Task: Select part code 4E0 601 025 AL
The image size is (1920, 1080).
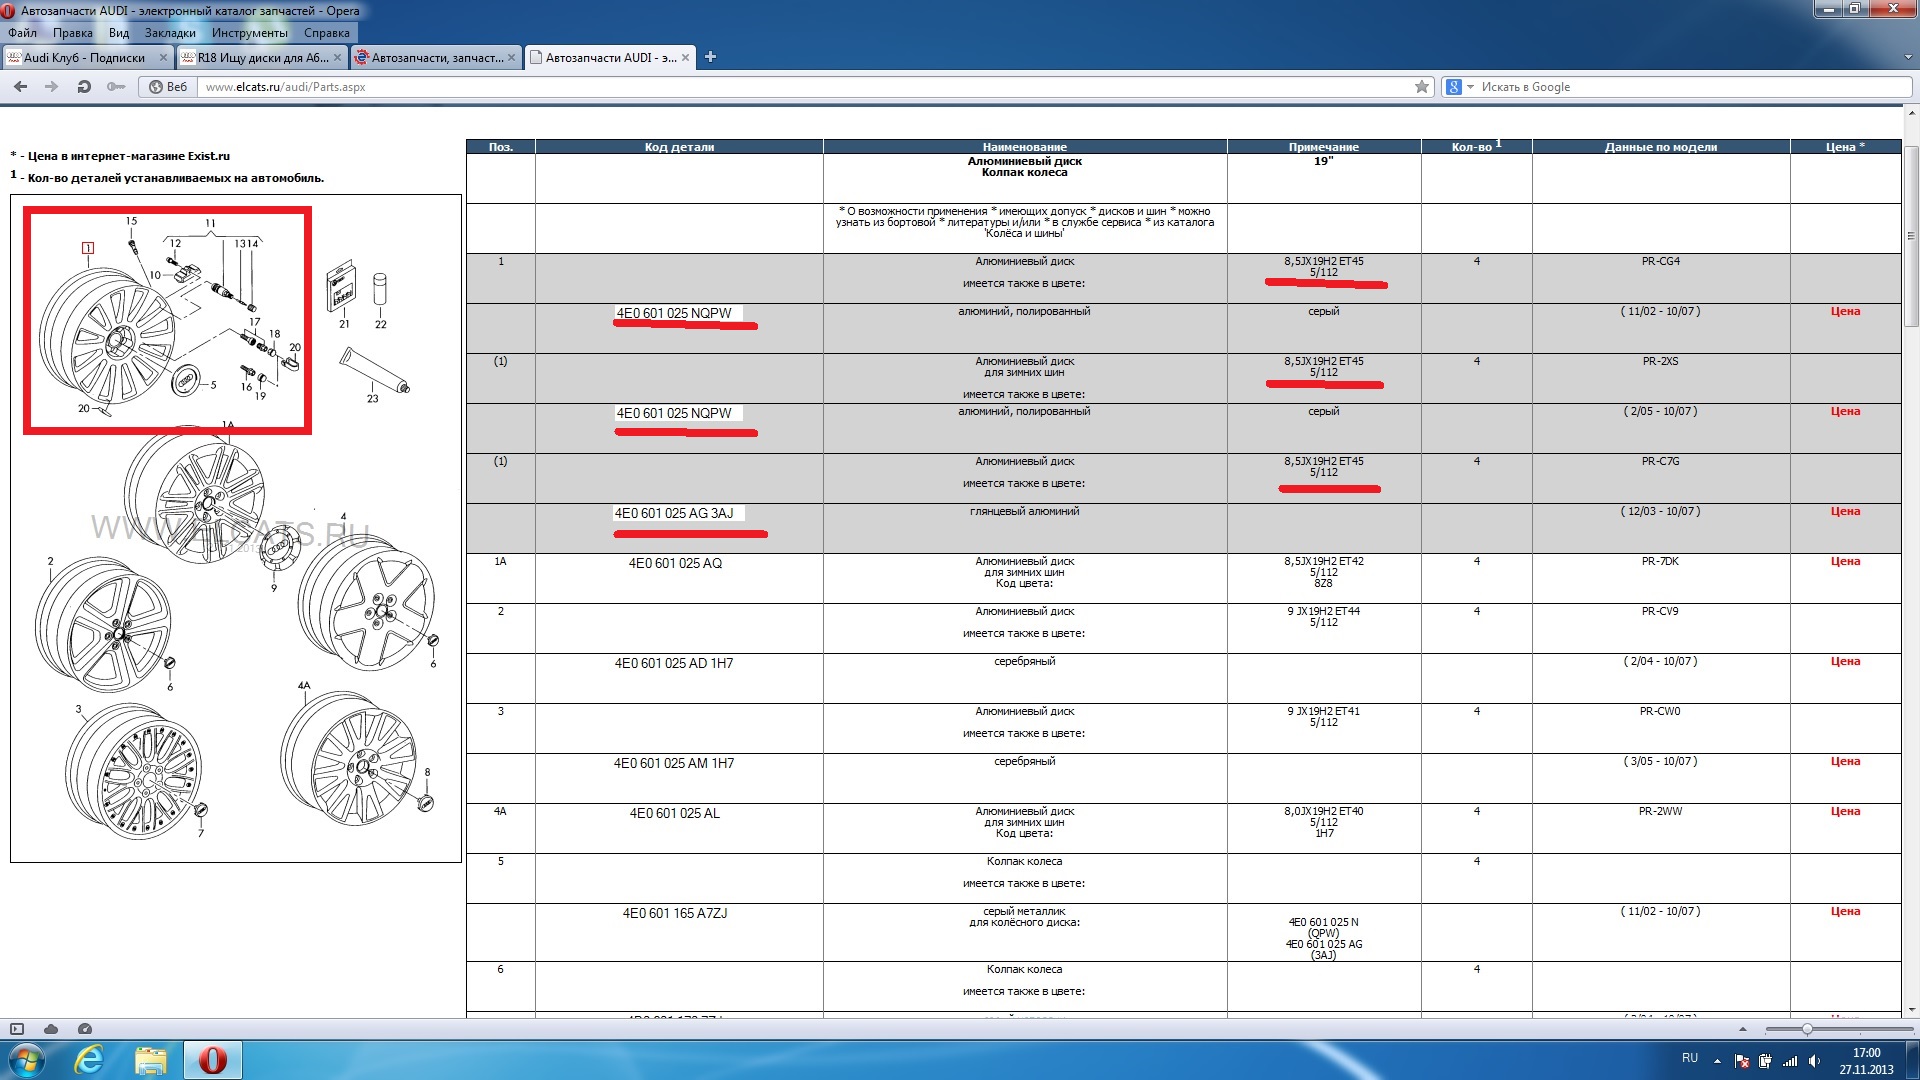Action: (x=675, y=813)
